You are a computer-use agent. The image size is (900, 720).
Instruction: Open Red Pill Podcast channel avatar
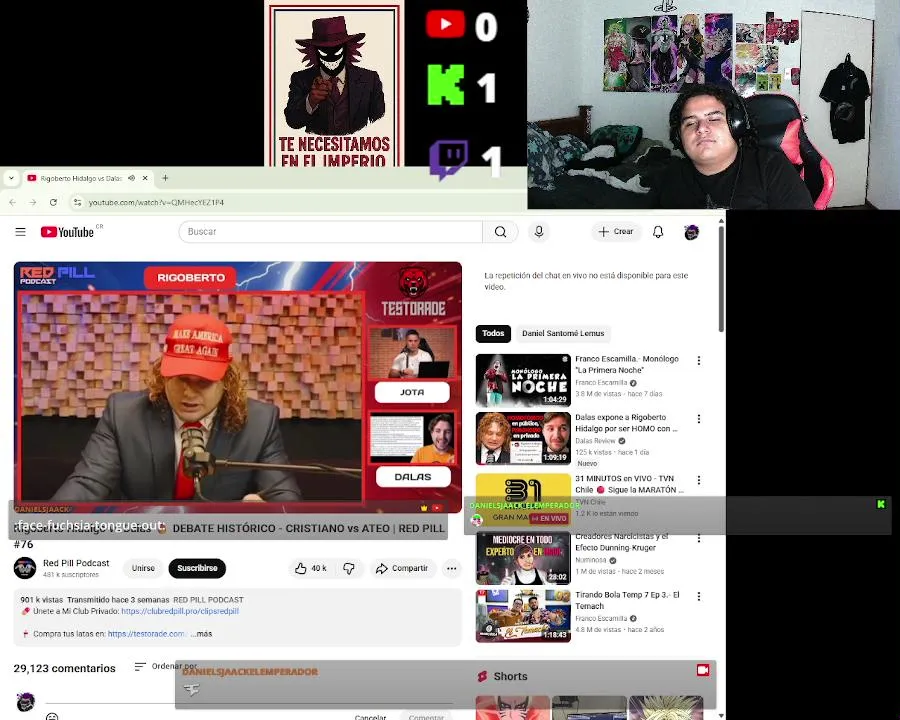pyautogui.click(x=25, y=568)
